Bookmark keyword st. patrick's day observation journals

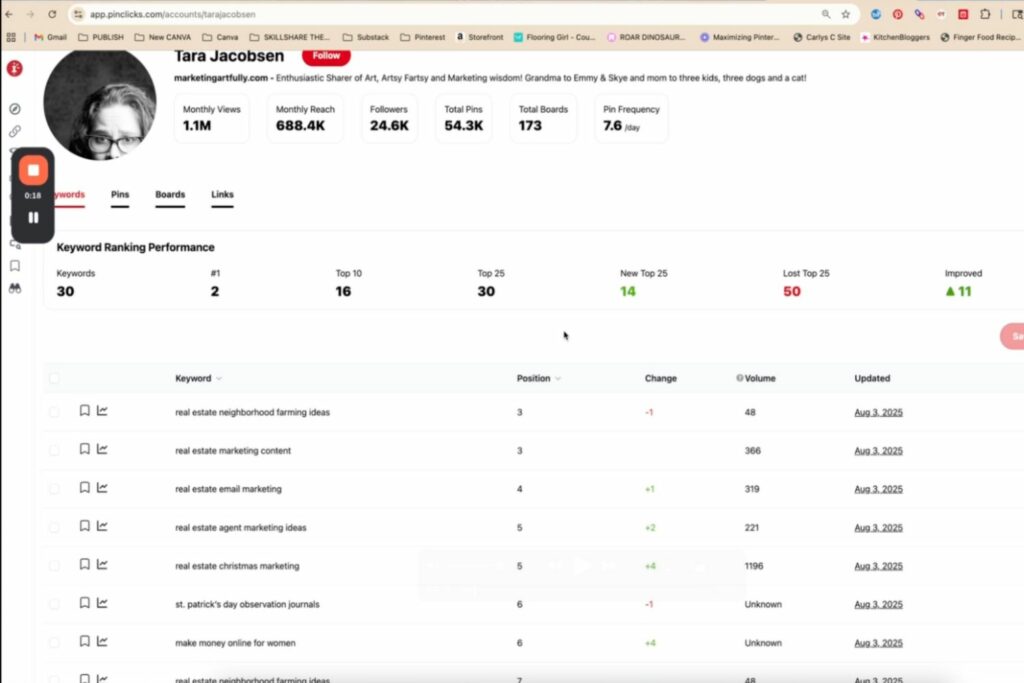pos(84,603)
